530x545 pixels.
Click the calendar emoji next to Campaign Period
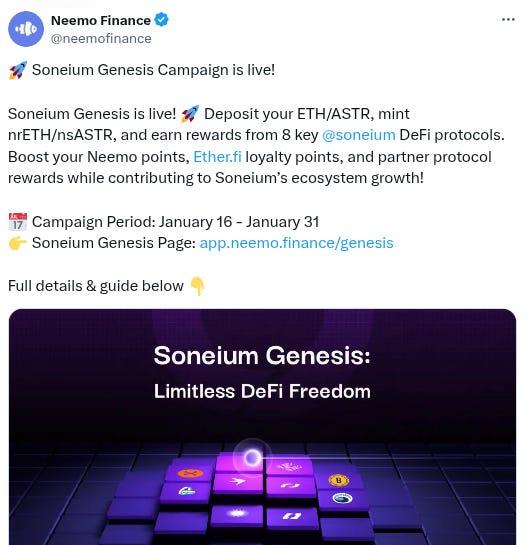pos(18,222)
